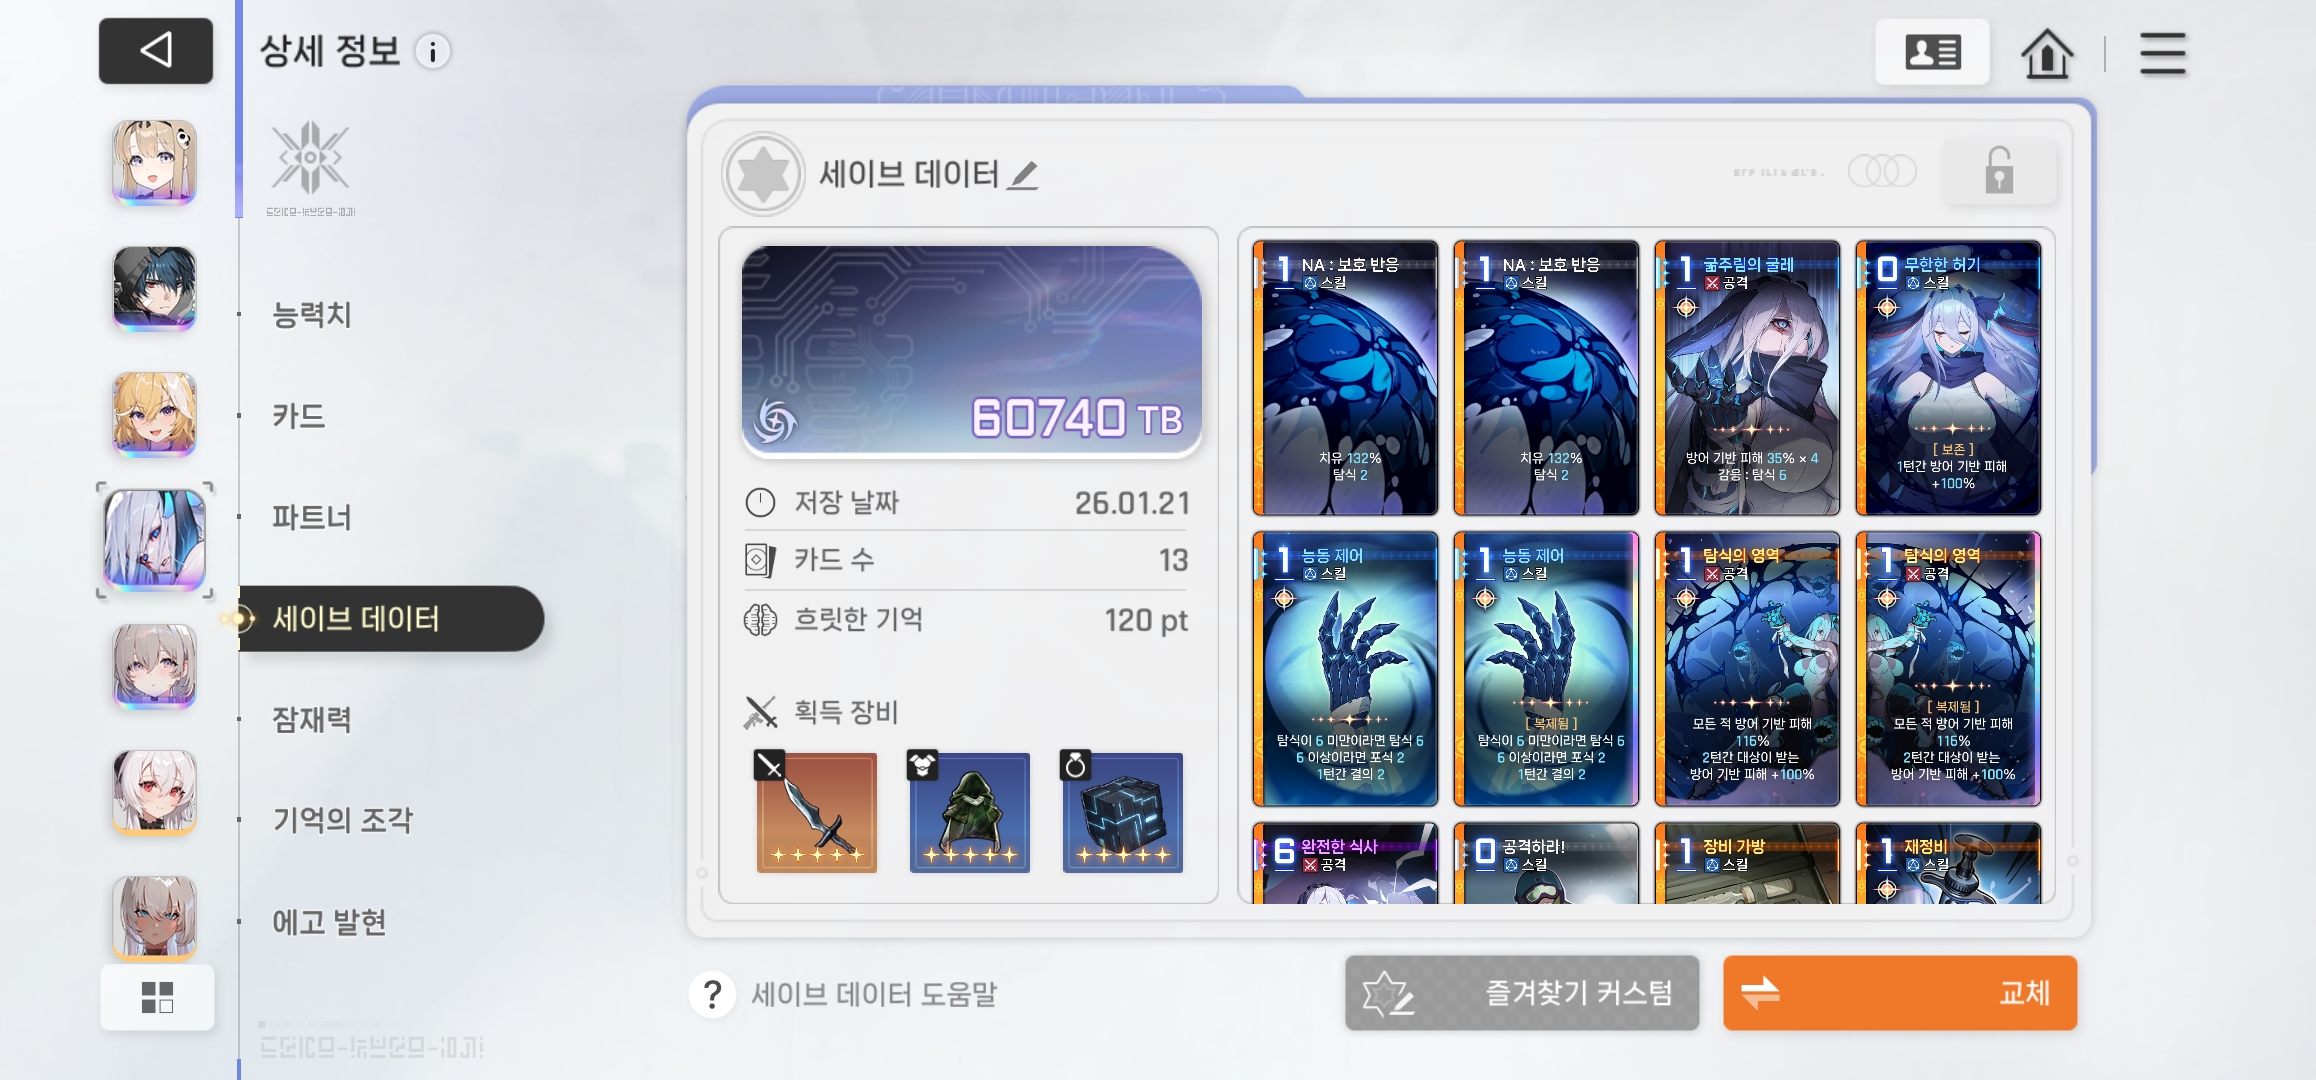Edit save data name with pencil icon

coord(1023,175)
